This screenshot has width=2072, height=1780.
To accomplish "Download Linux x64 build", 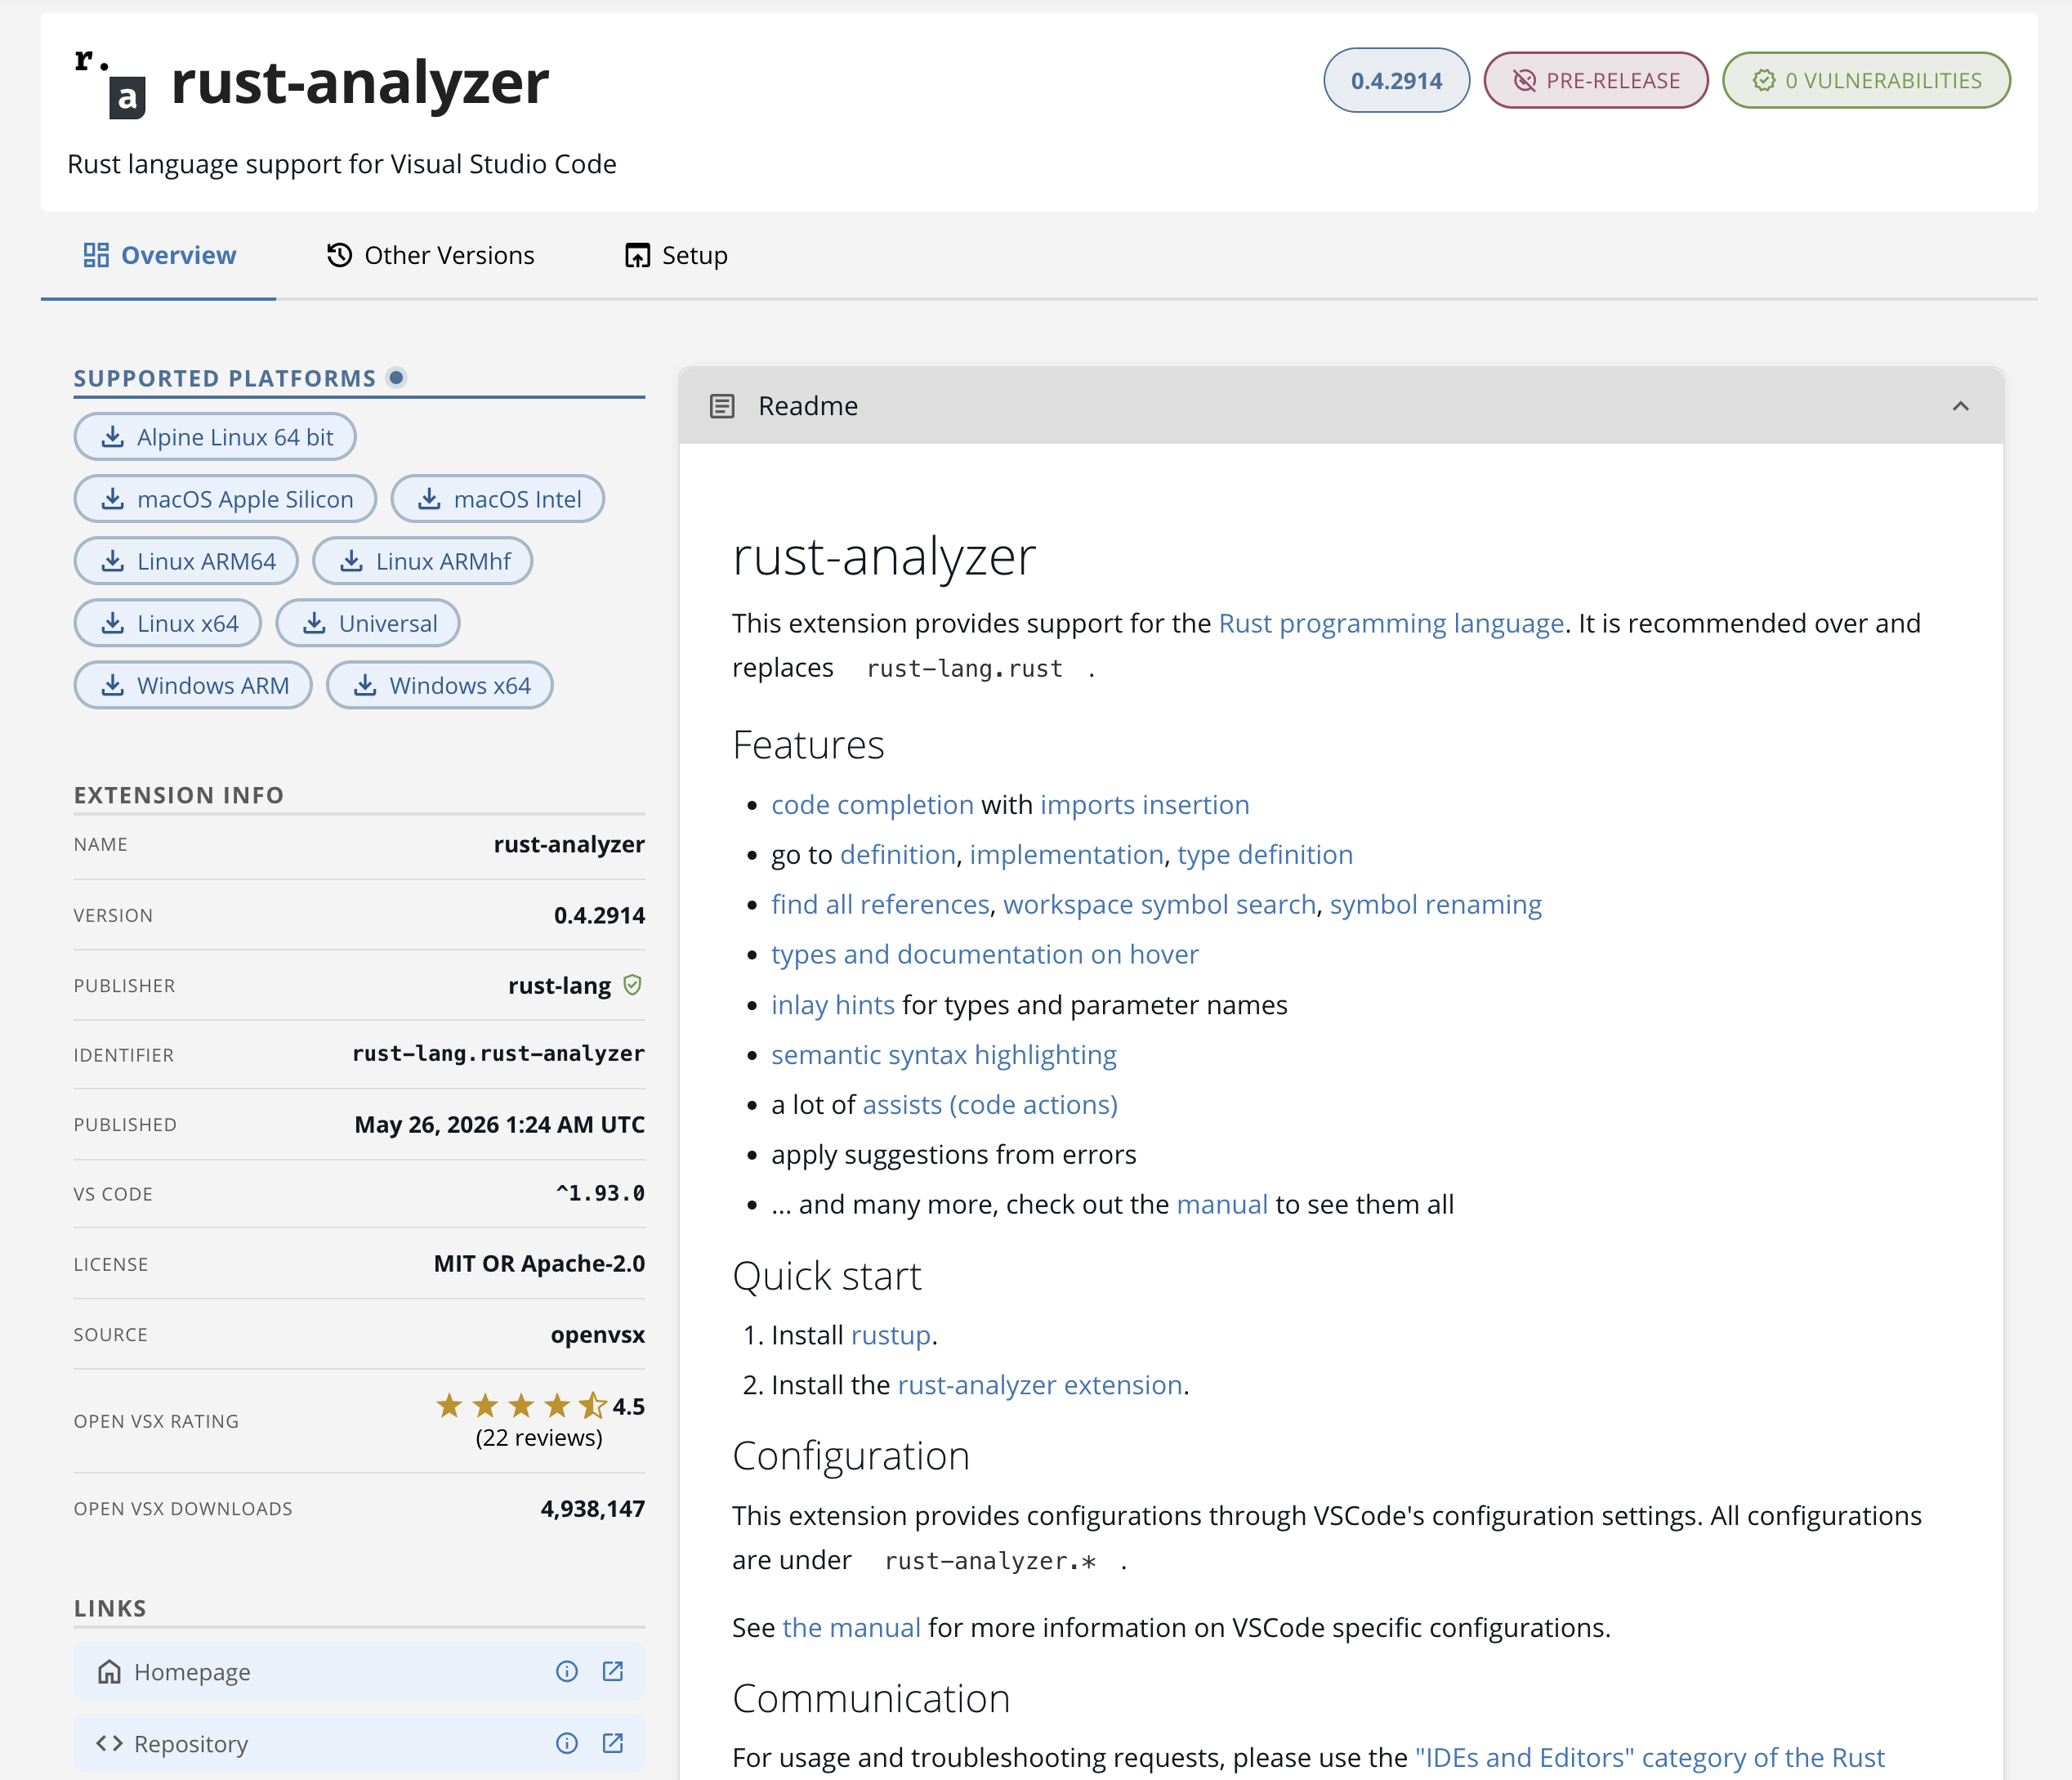I will (x=168, y=623).
